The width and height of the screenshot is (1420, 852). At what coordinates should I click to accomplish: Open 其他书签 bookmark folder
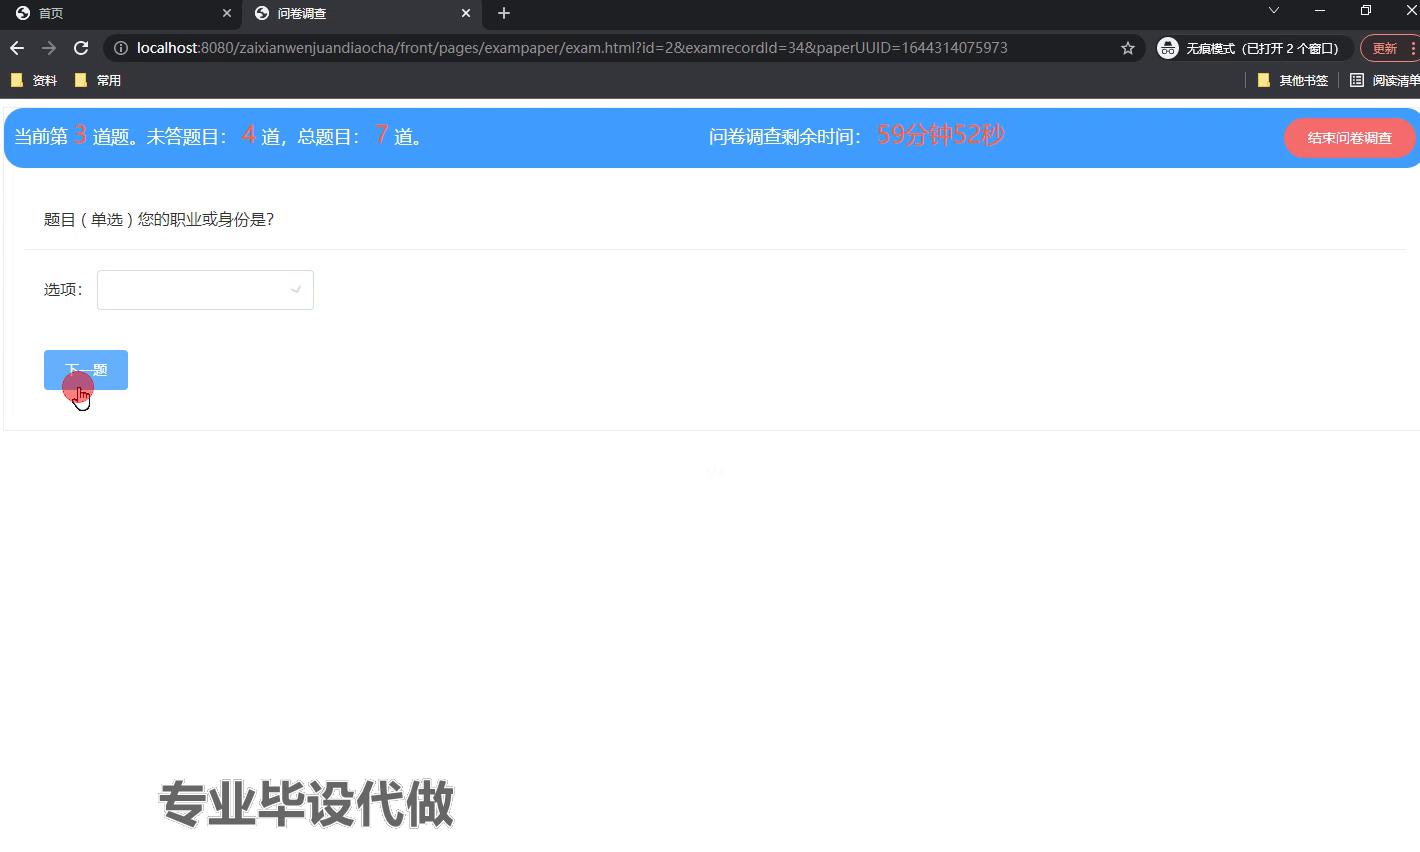(x=1293, y=80)
